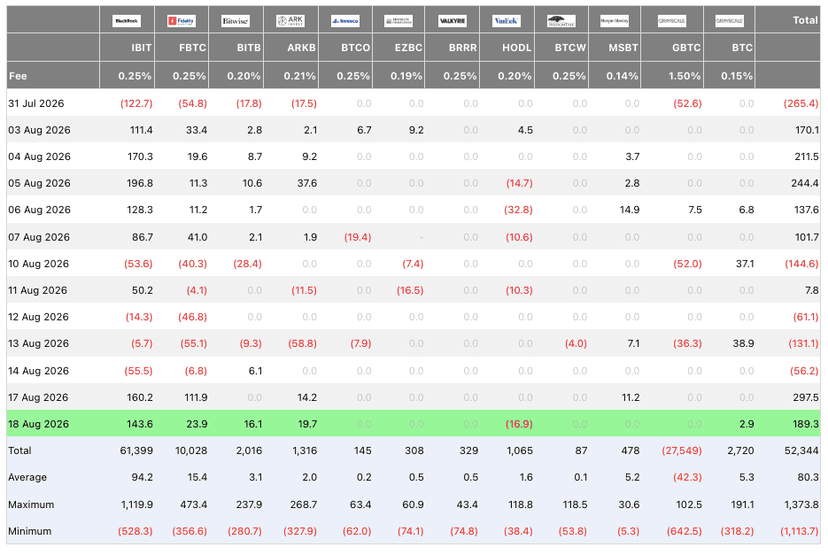828x553 pixels.
Task: Click the ARK Invest logo
Action: 290,21
